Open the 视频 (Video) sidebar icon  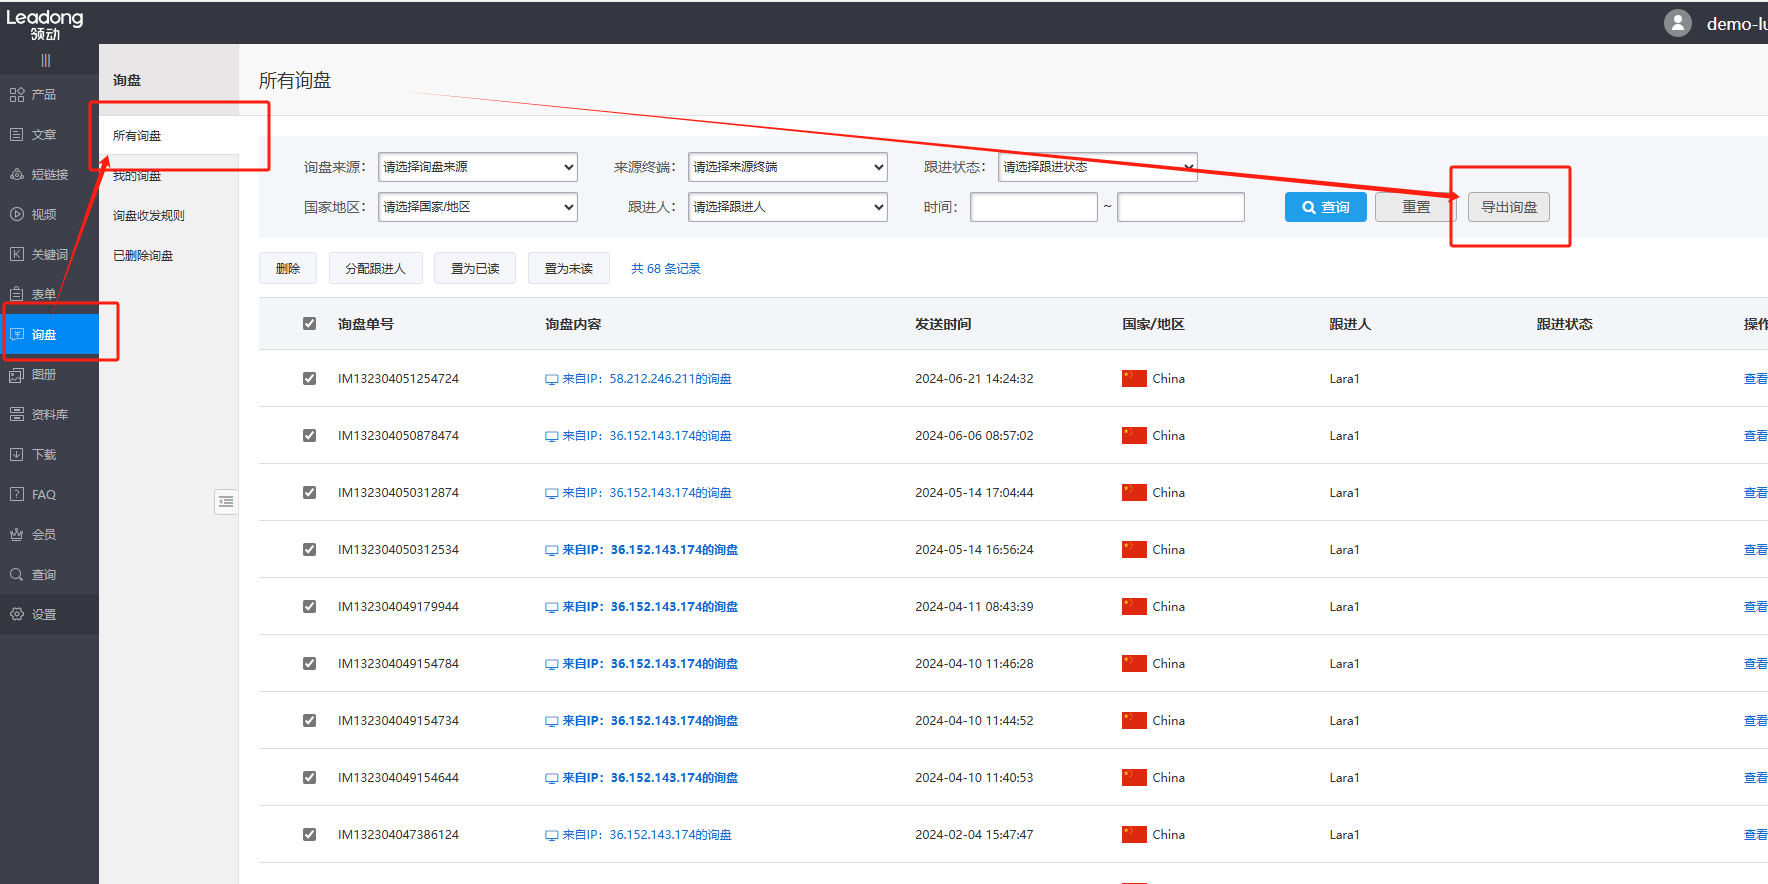pos(17,214)
